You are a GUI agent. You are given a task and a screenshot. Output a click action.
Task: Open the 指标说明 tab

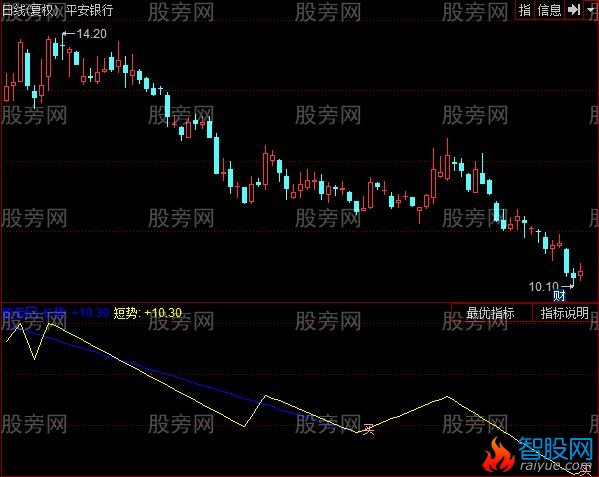coord(565,313)
